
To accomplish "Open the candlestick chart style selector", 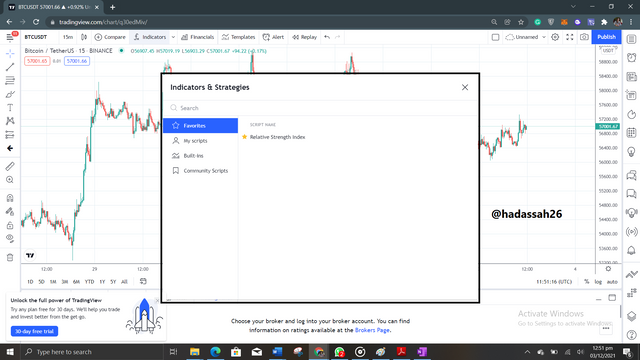I will click(x=84, y=37).
